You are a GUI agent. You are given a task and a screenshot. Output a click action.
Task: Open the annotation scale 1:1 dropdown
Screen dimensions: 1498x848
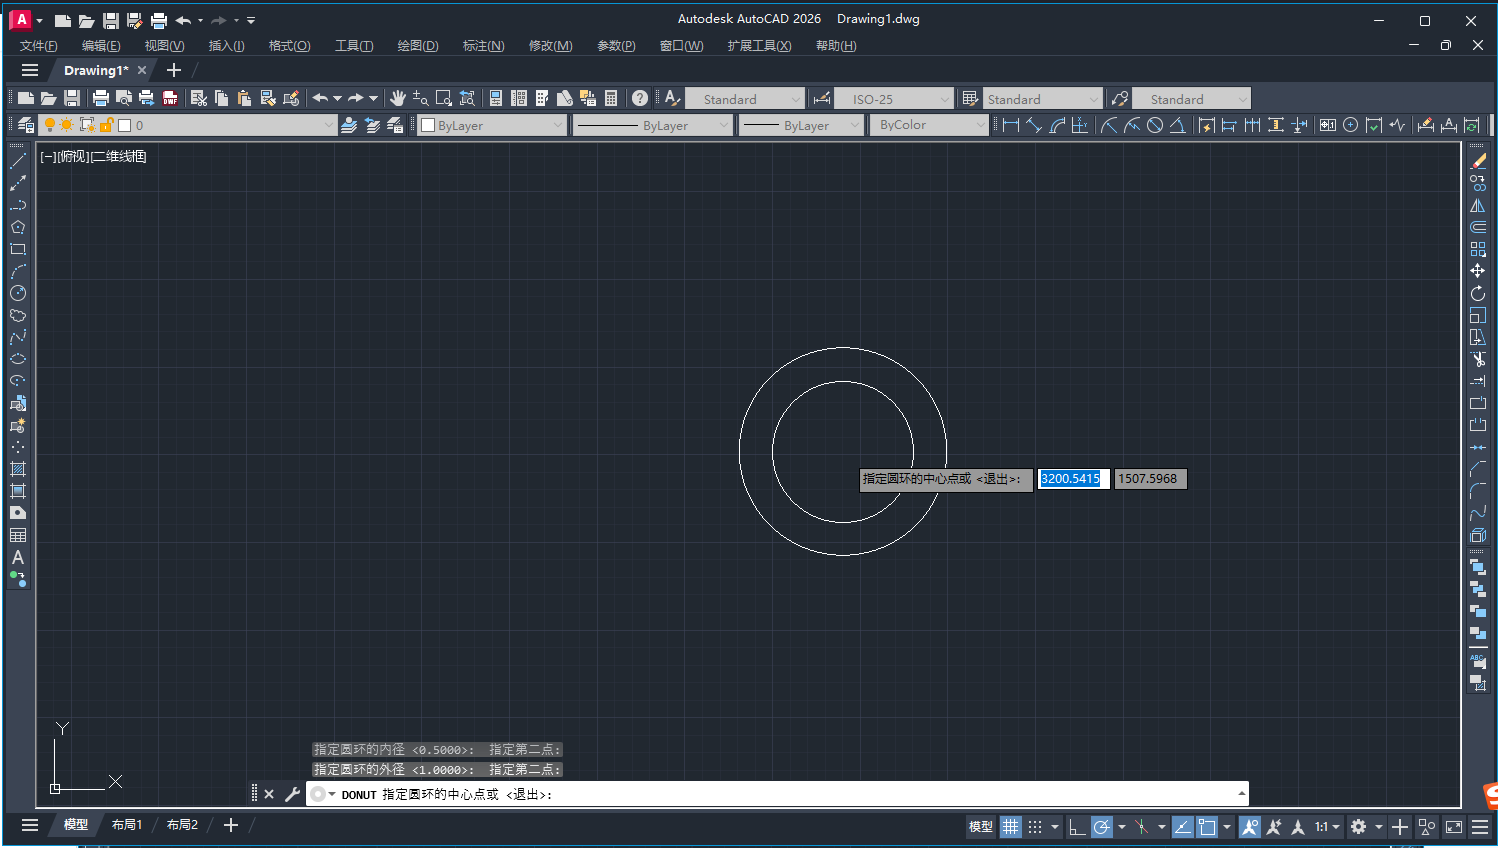[x=1327, y=826]
